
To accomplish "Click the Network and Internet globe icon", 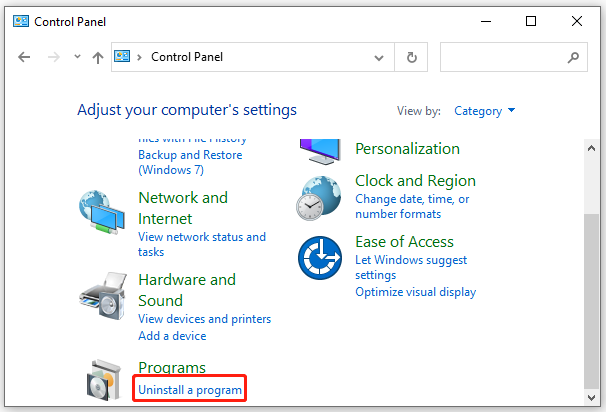I will tap(101, 212).
